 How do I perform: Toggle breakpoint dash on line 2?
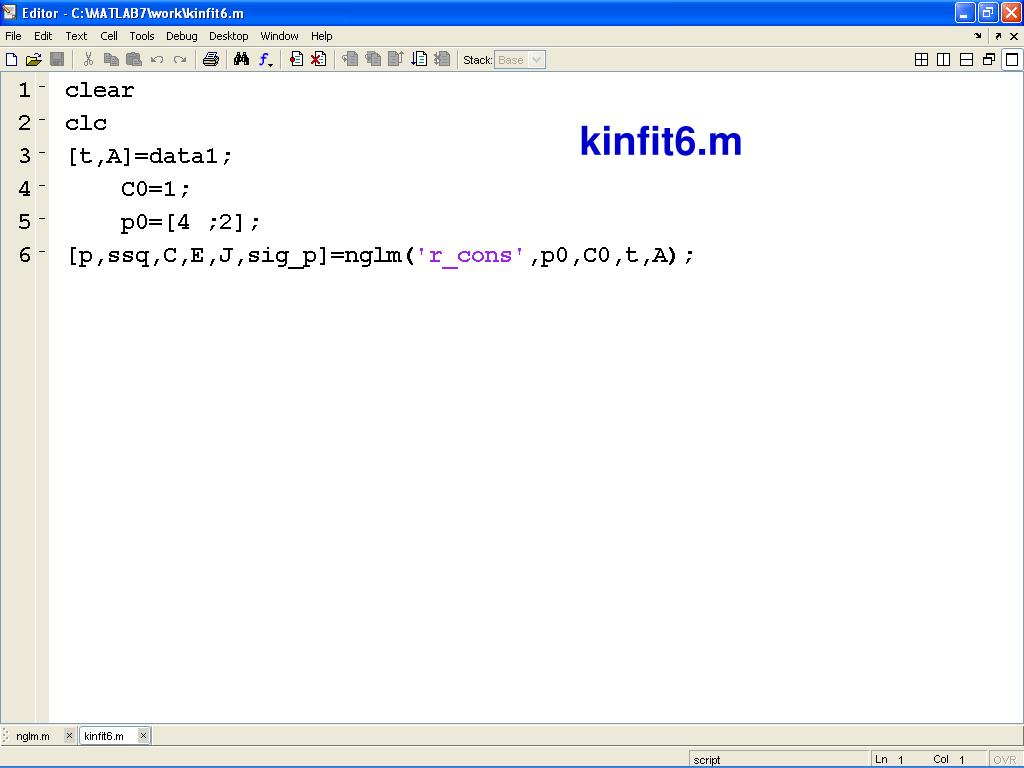42,120
